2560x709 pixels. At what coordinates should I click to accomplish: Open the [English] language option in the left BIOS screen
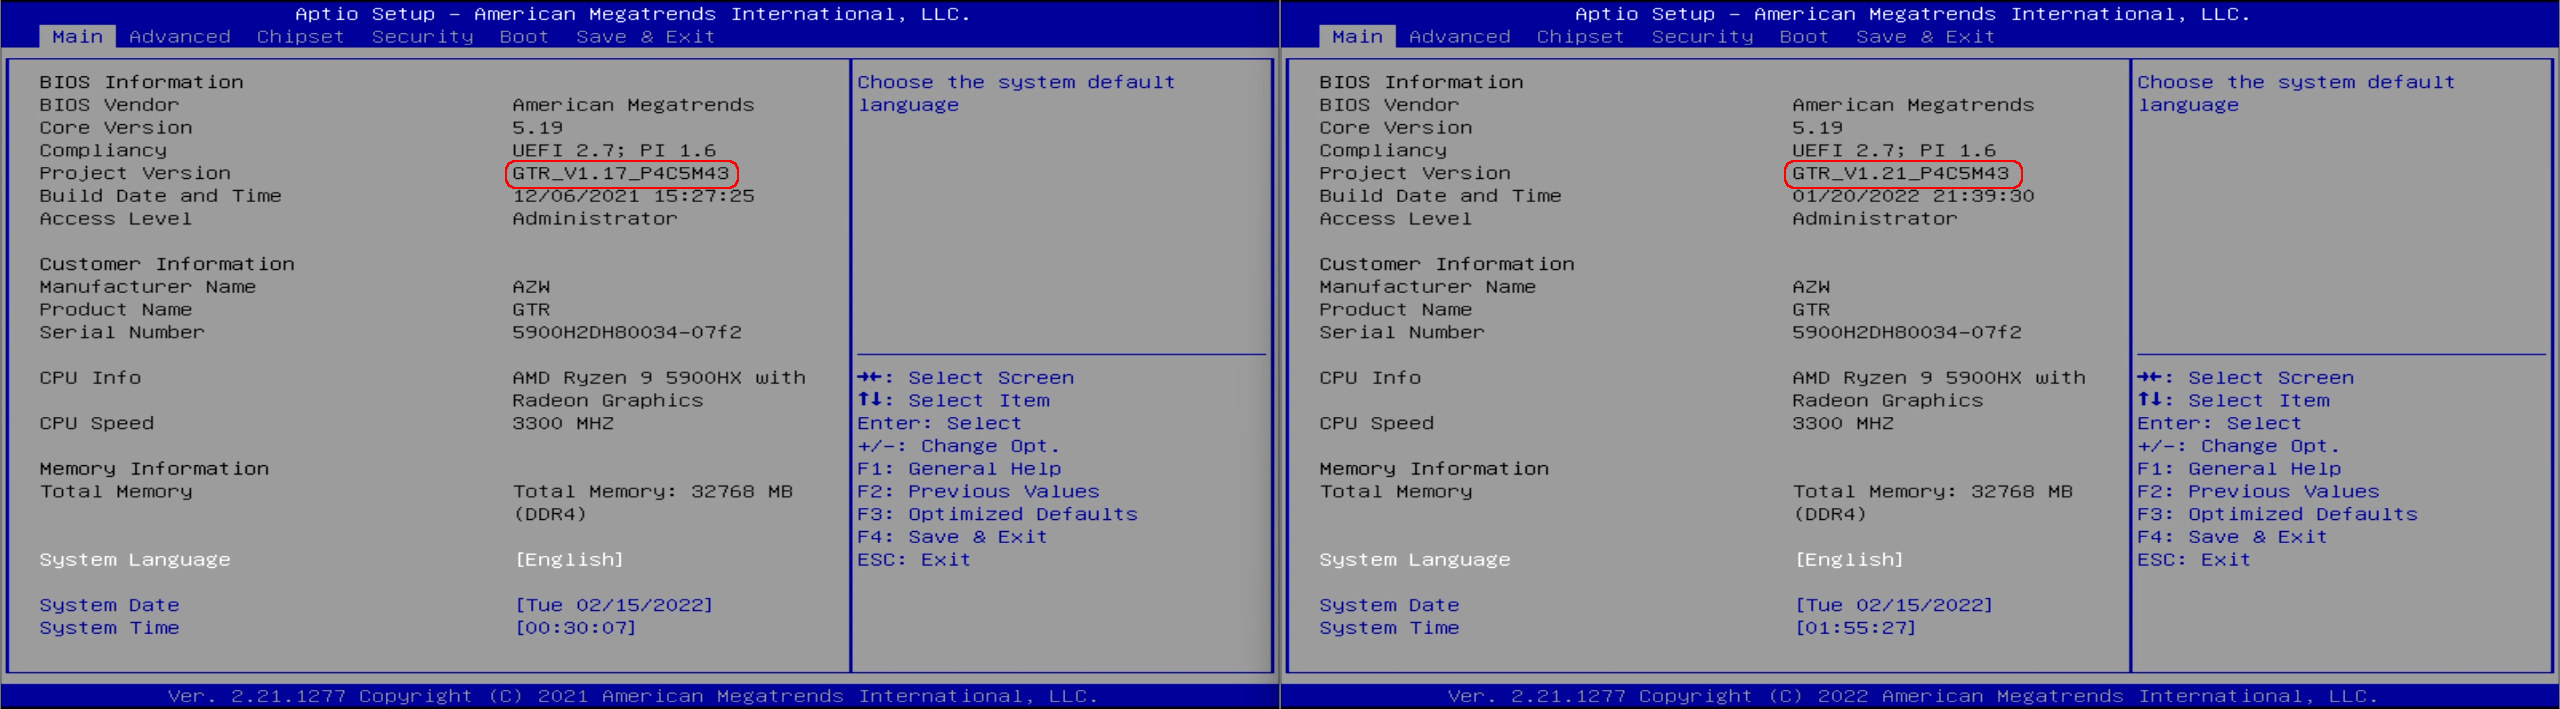(x=569, y=560)
